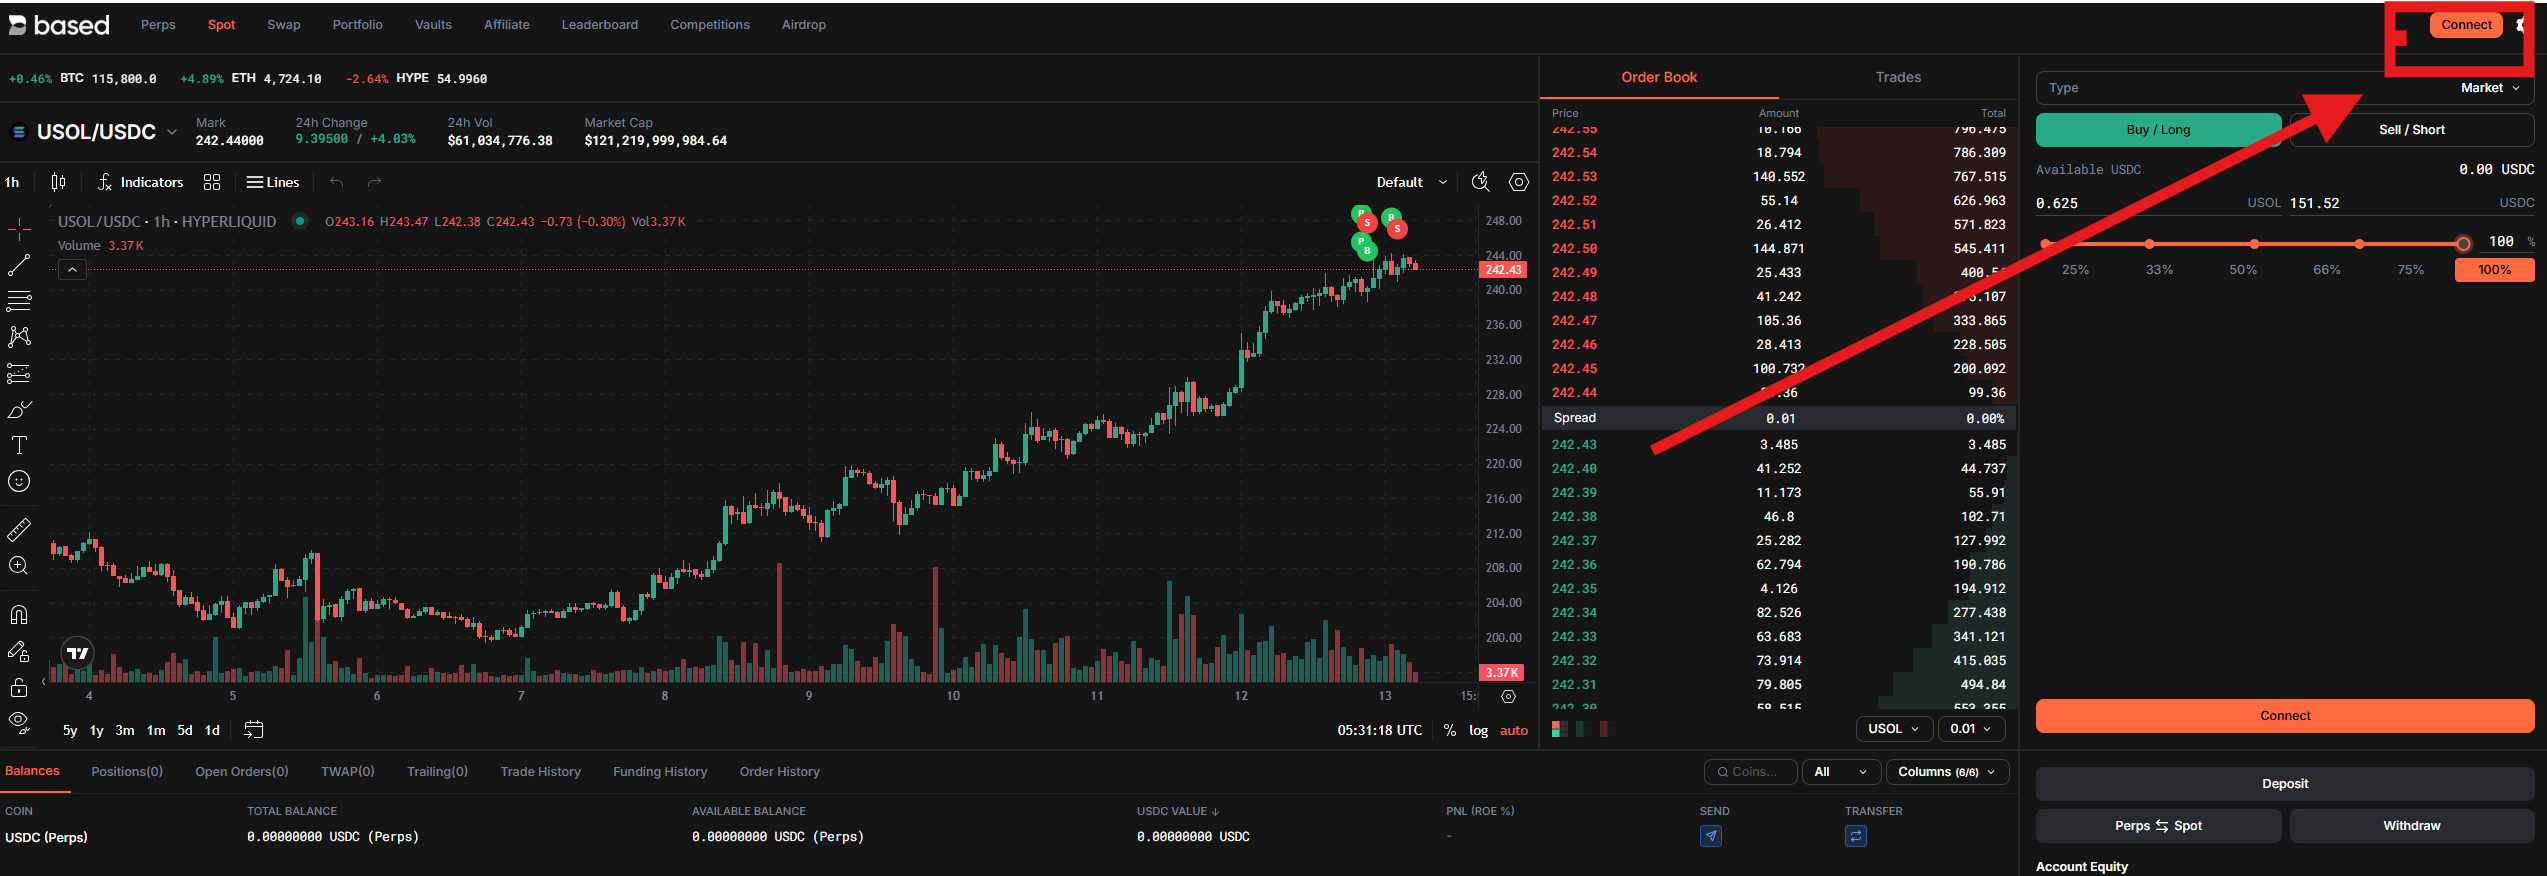This screenshot has height=876, width=2547.
Task: Open the Fibonacci retracement tool group
Action: [x=19, y=301]
